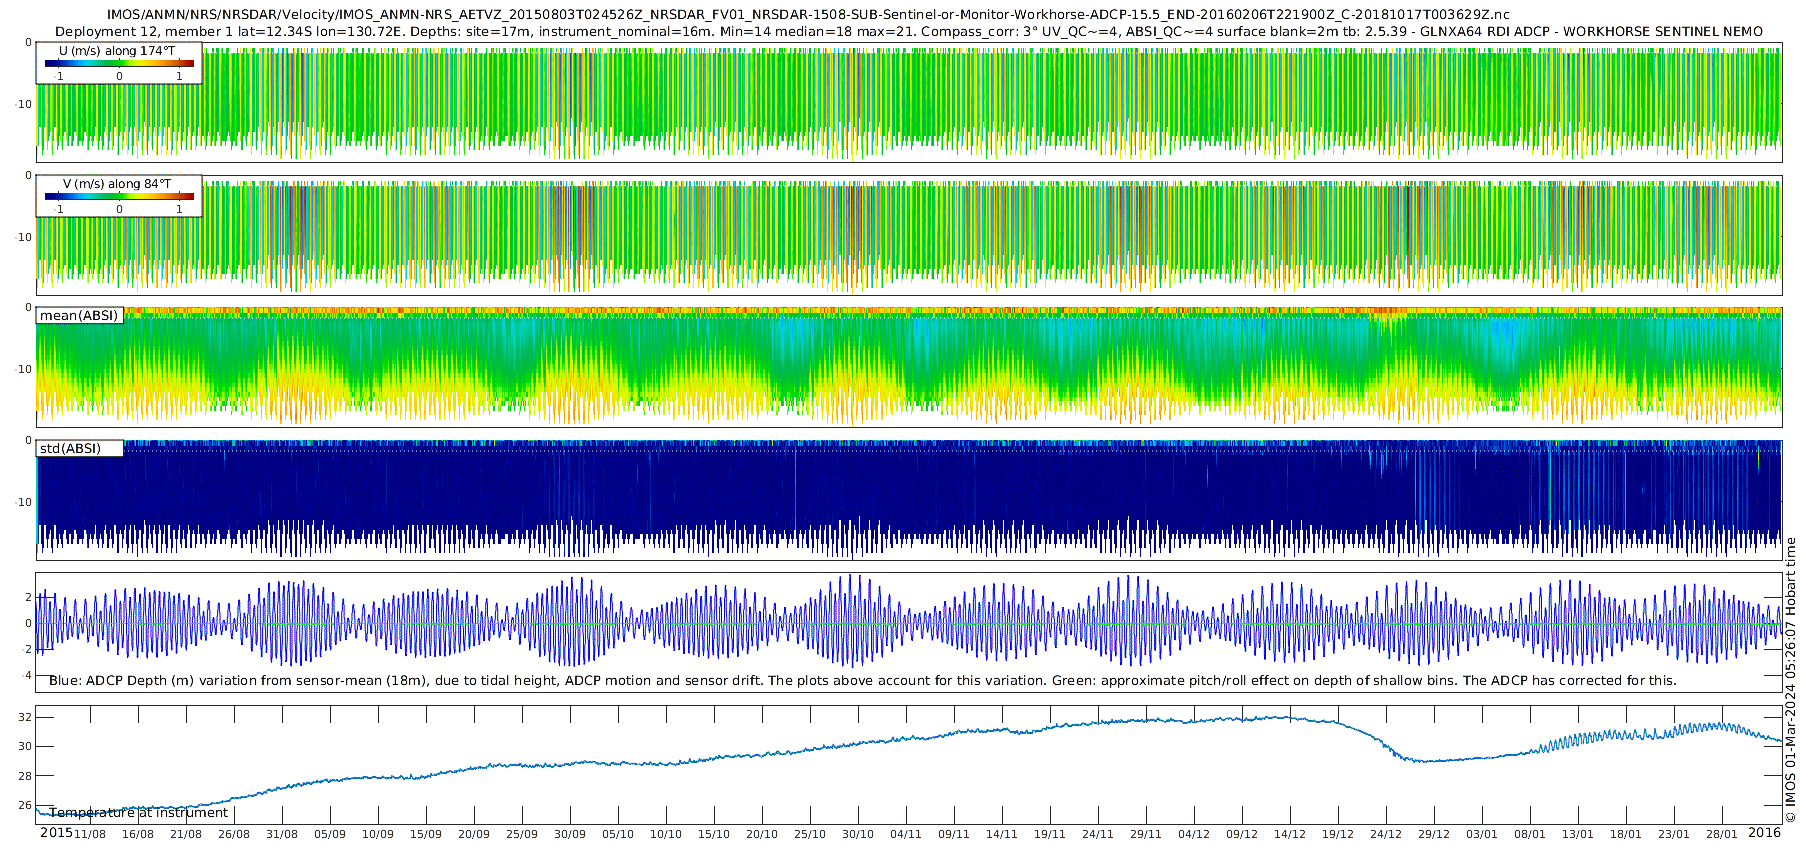Click the 30/09 date tick label

(570, 834)
